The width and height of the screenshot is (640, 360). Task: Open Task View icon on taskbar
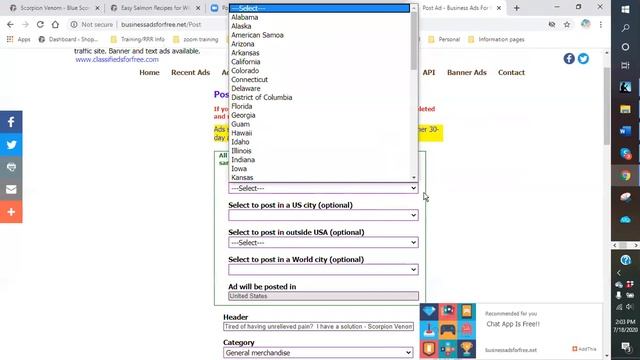625,65
